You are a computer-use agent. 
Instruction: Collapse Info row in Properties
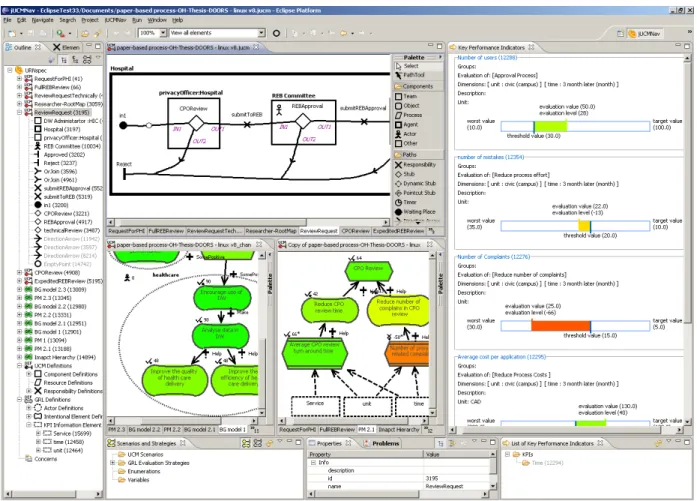pyautogui.click(x=313, y=463)
